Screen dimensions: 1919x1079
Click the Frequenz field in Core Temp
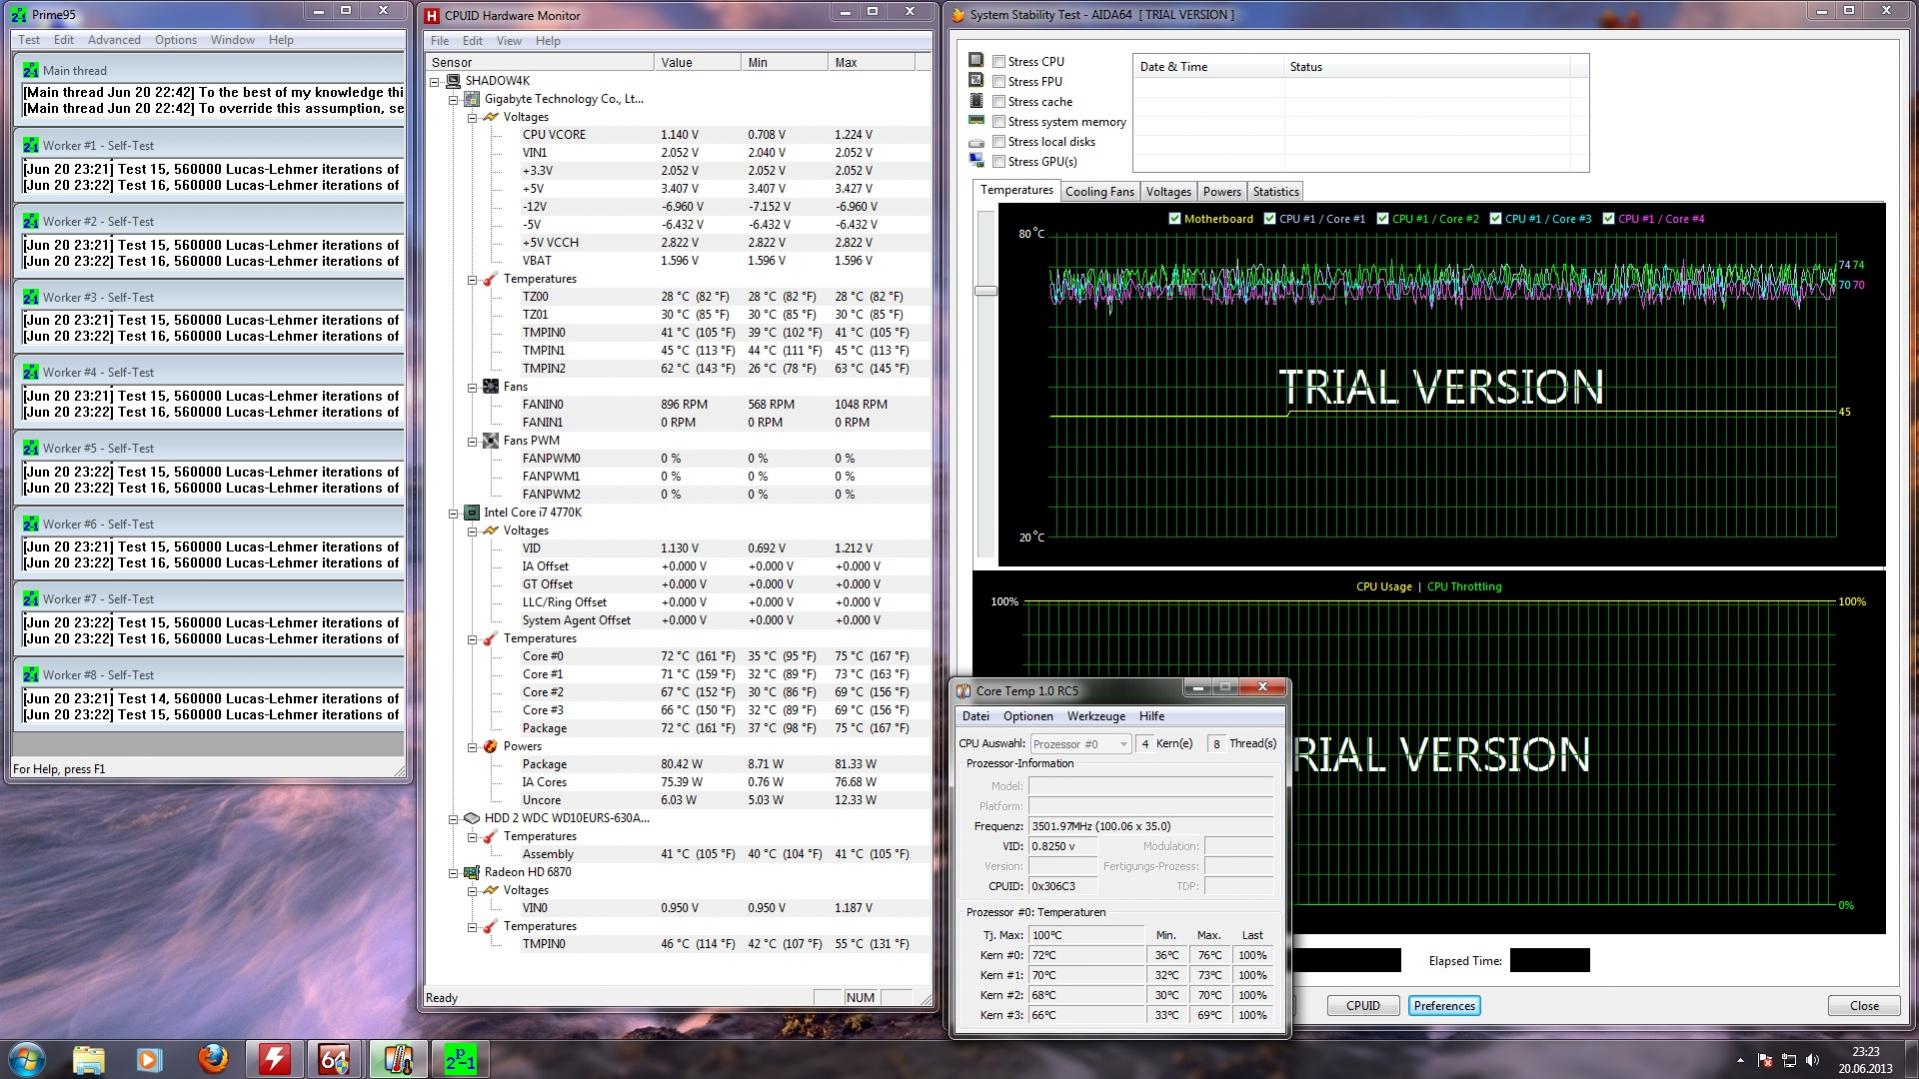[1150, 827]
